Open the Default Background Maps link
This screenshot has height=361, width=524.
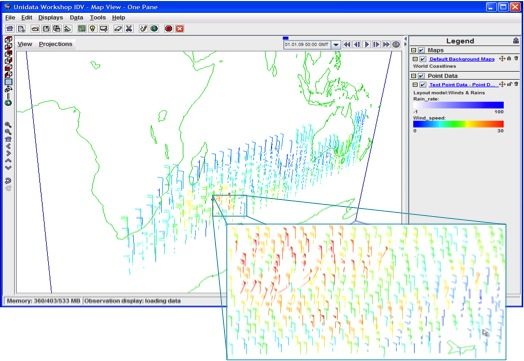462,59
